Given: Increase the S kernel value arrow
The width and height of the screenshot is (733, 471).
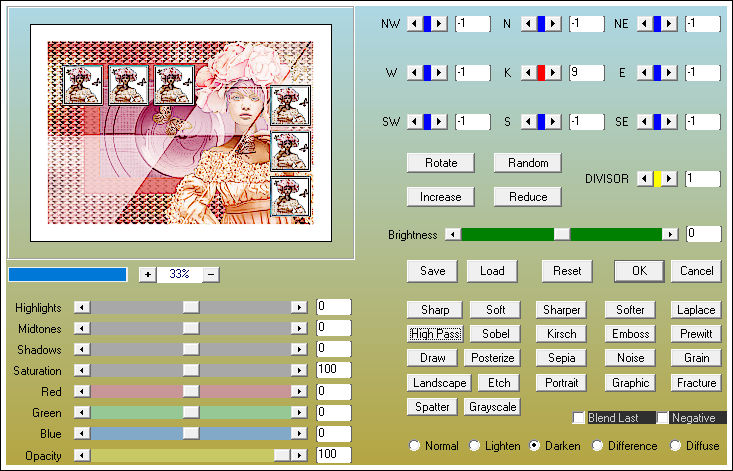Looking at the screenshot, I should click(x=553, y=121).
